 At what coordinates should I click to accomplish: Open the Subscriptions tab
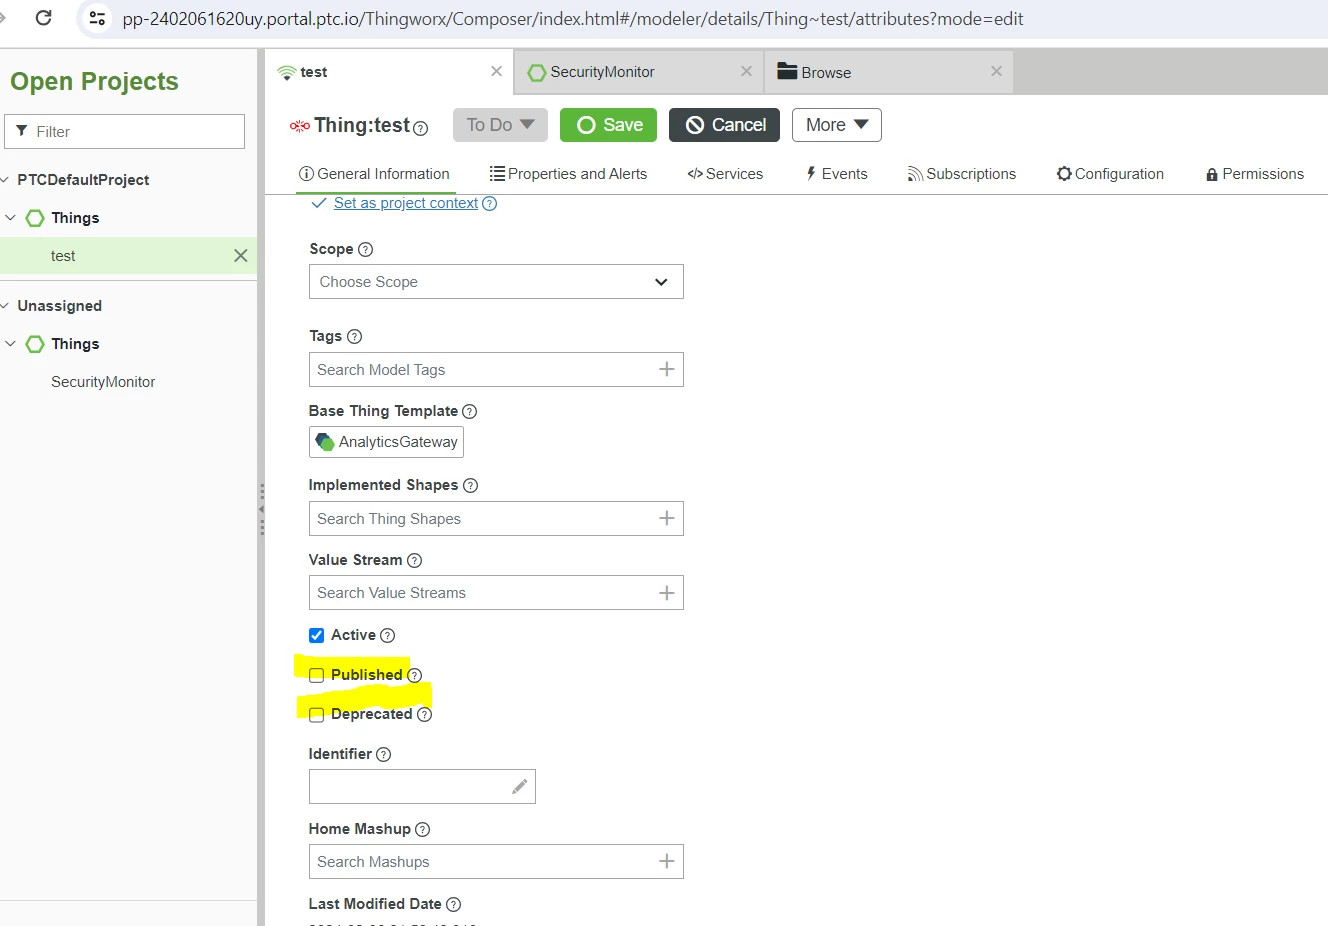point(962,174)
